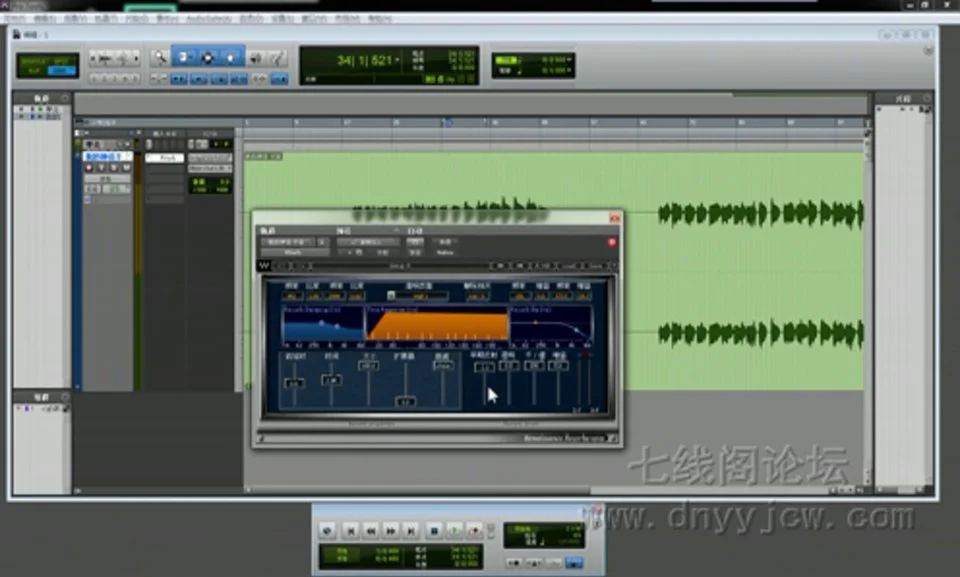Open the main counter format dropdown arrow
Image resolution: width=960 pixels, height=577 pixels.
(398, 59)
